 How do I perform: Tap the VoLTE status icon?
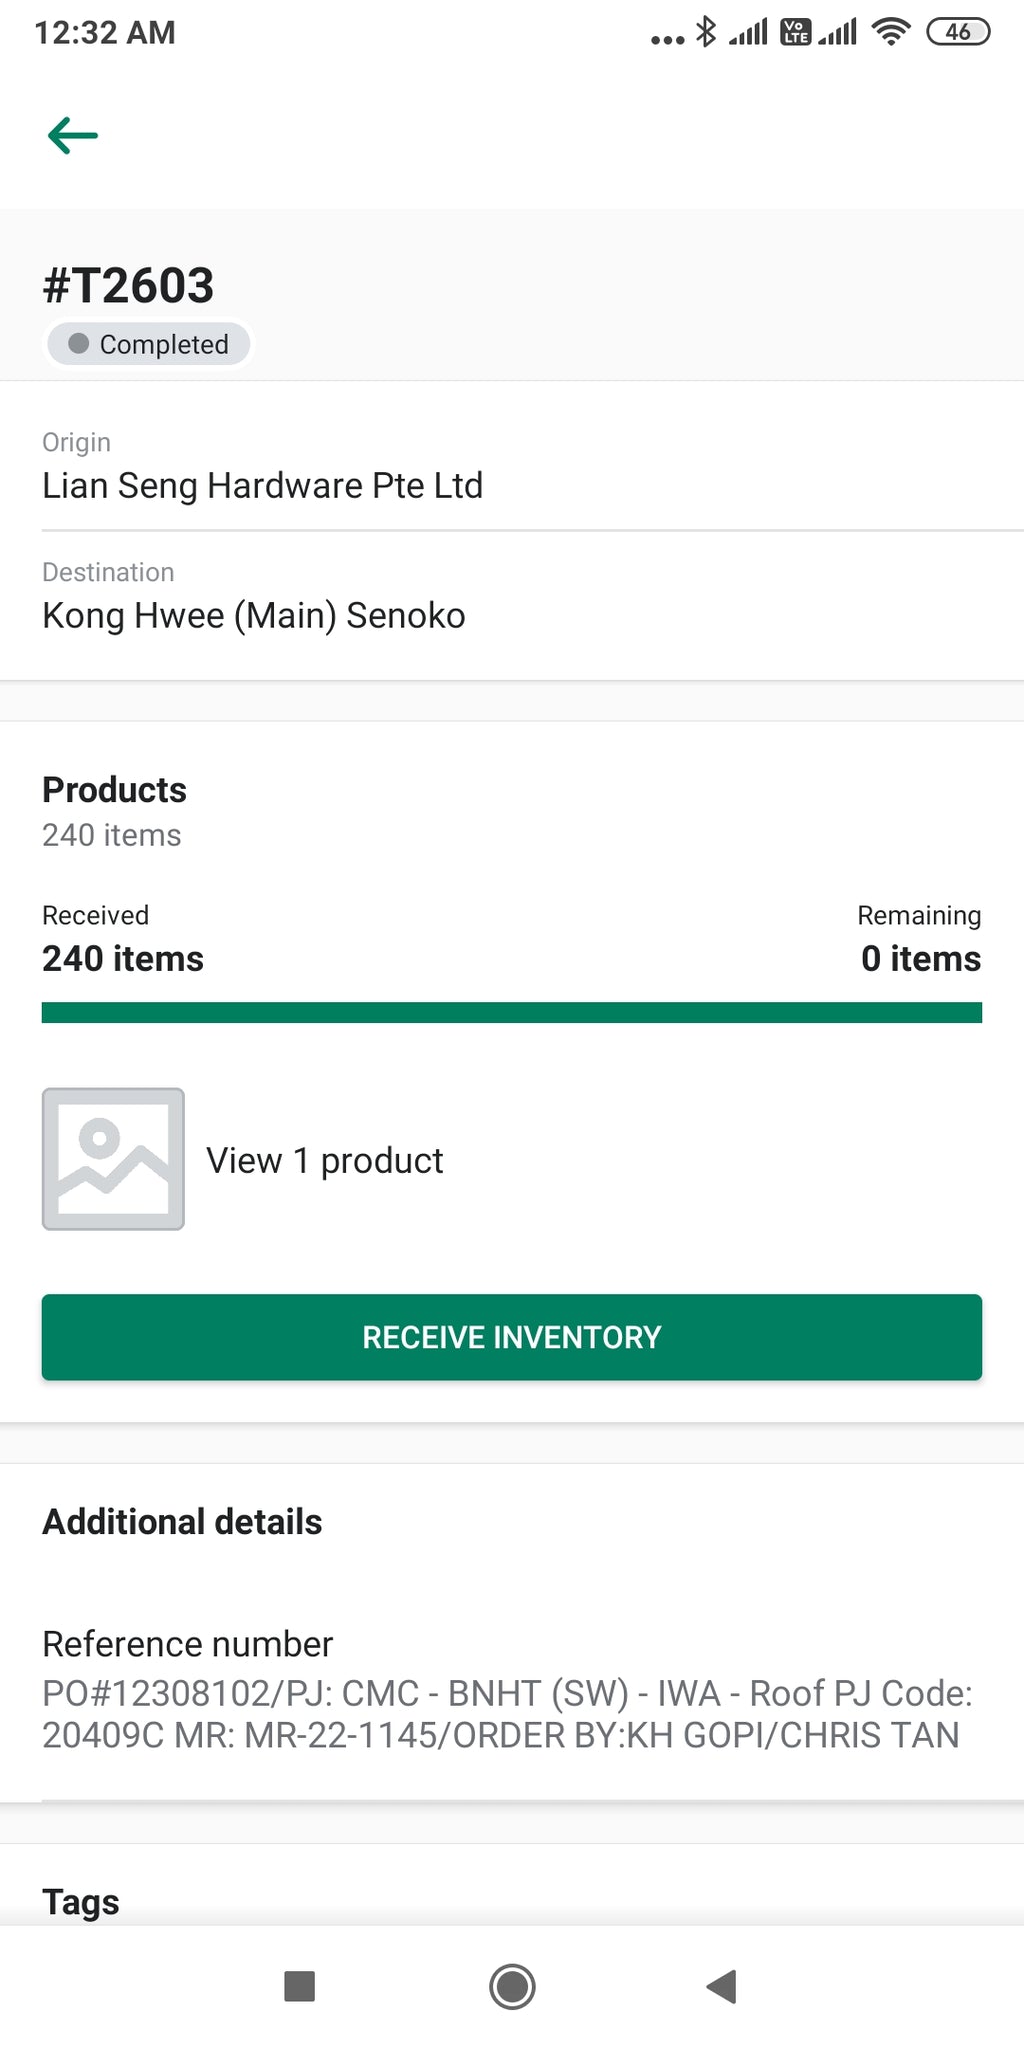pyautogui.click(x=796, y=32)
